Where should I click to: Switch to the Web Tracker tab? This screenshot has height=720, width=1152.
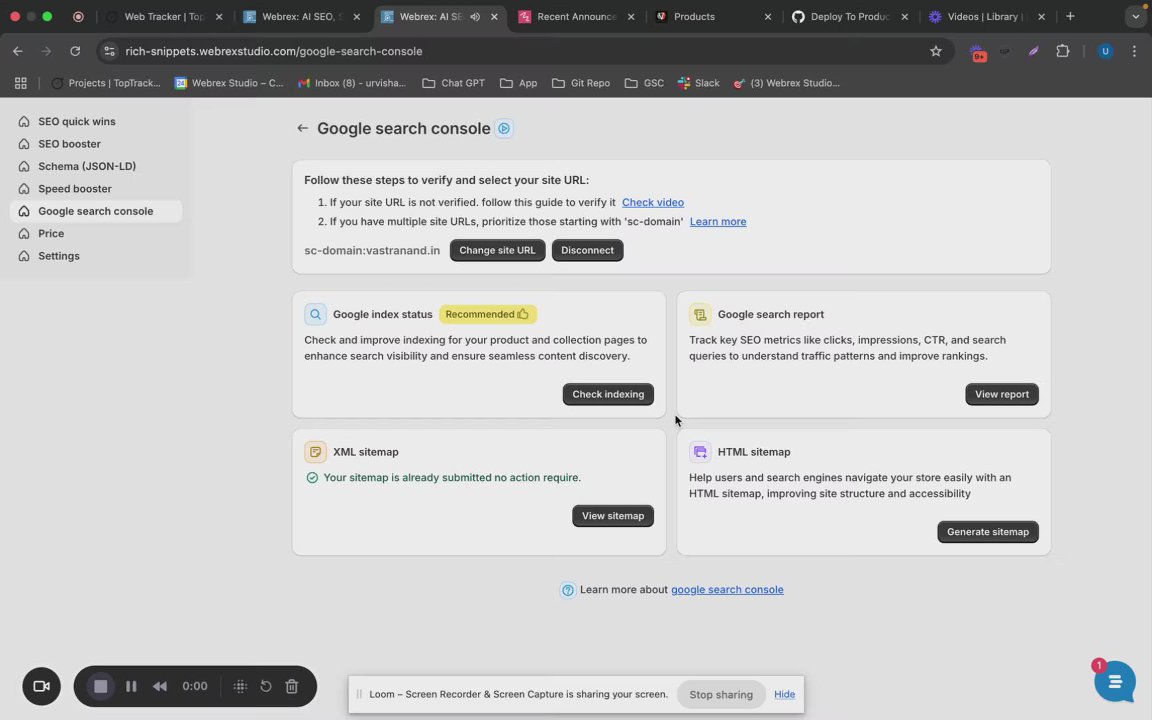click(162, 16)
